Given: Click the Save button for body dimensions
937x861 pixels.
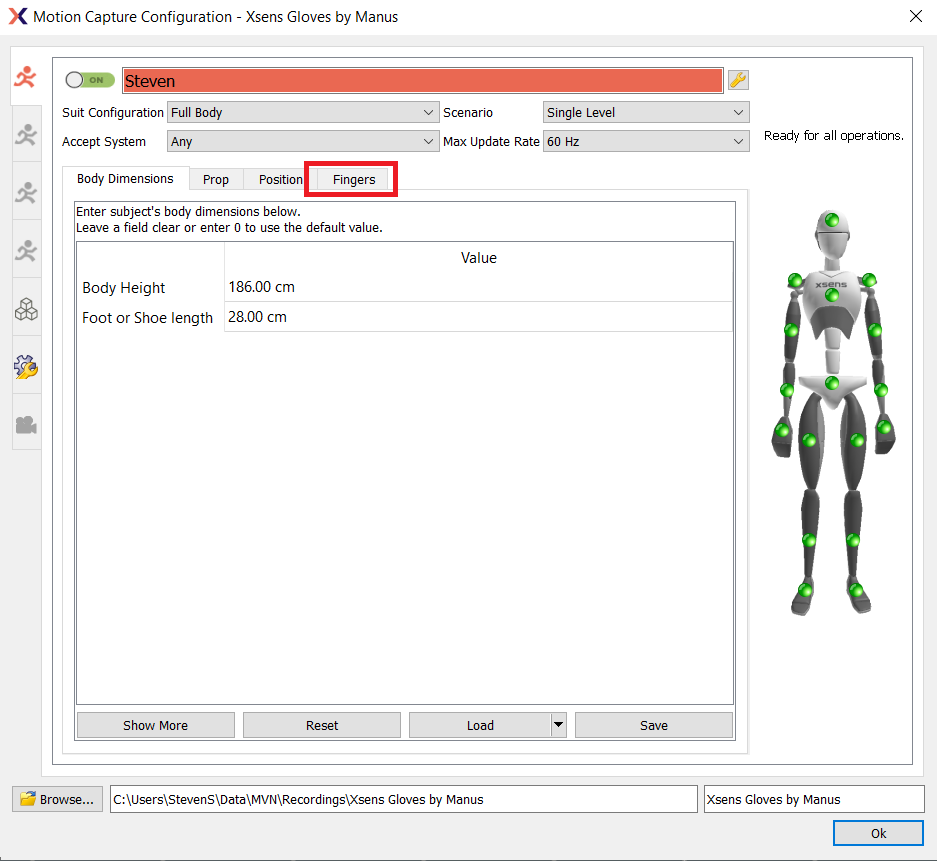Looking at the screenshot, I should tap(653, 725).
